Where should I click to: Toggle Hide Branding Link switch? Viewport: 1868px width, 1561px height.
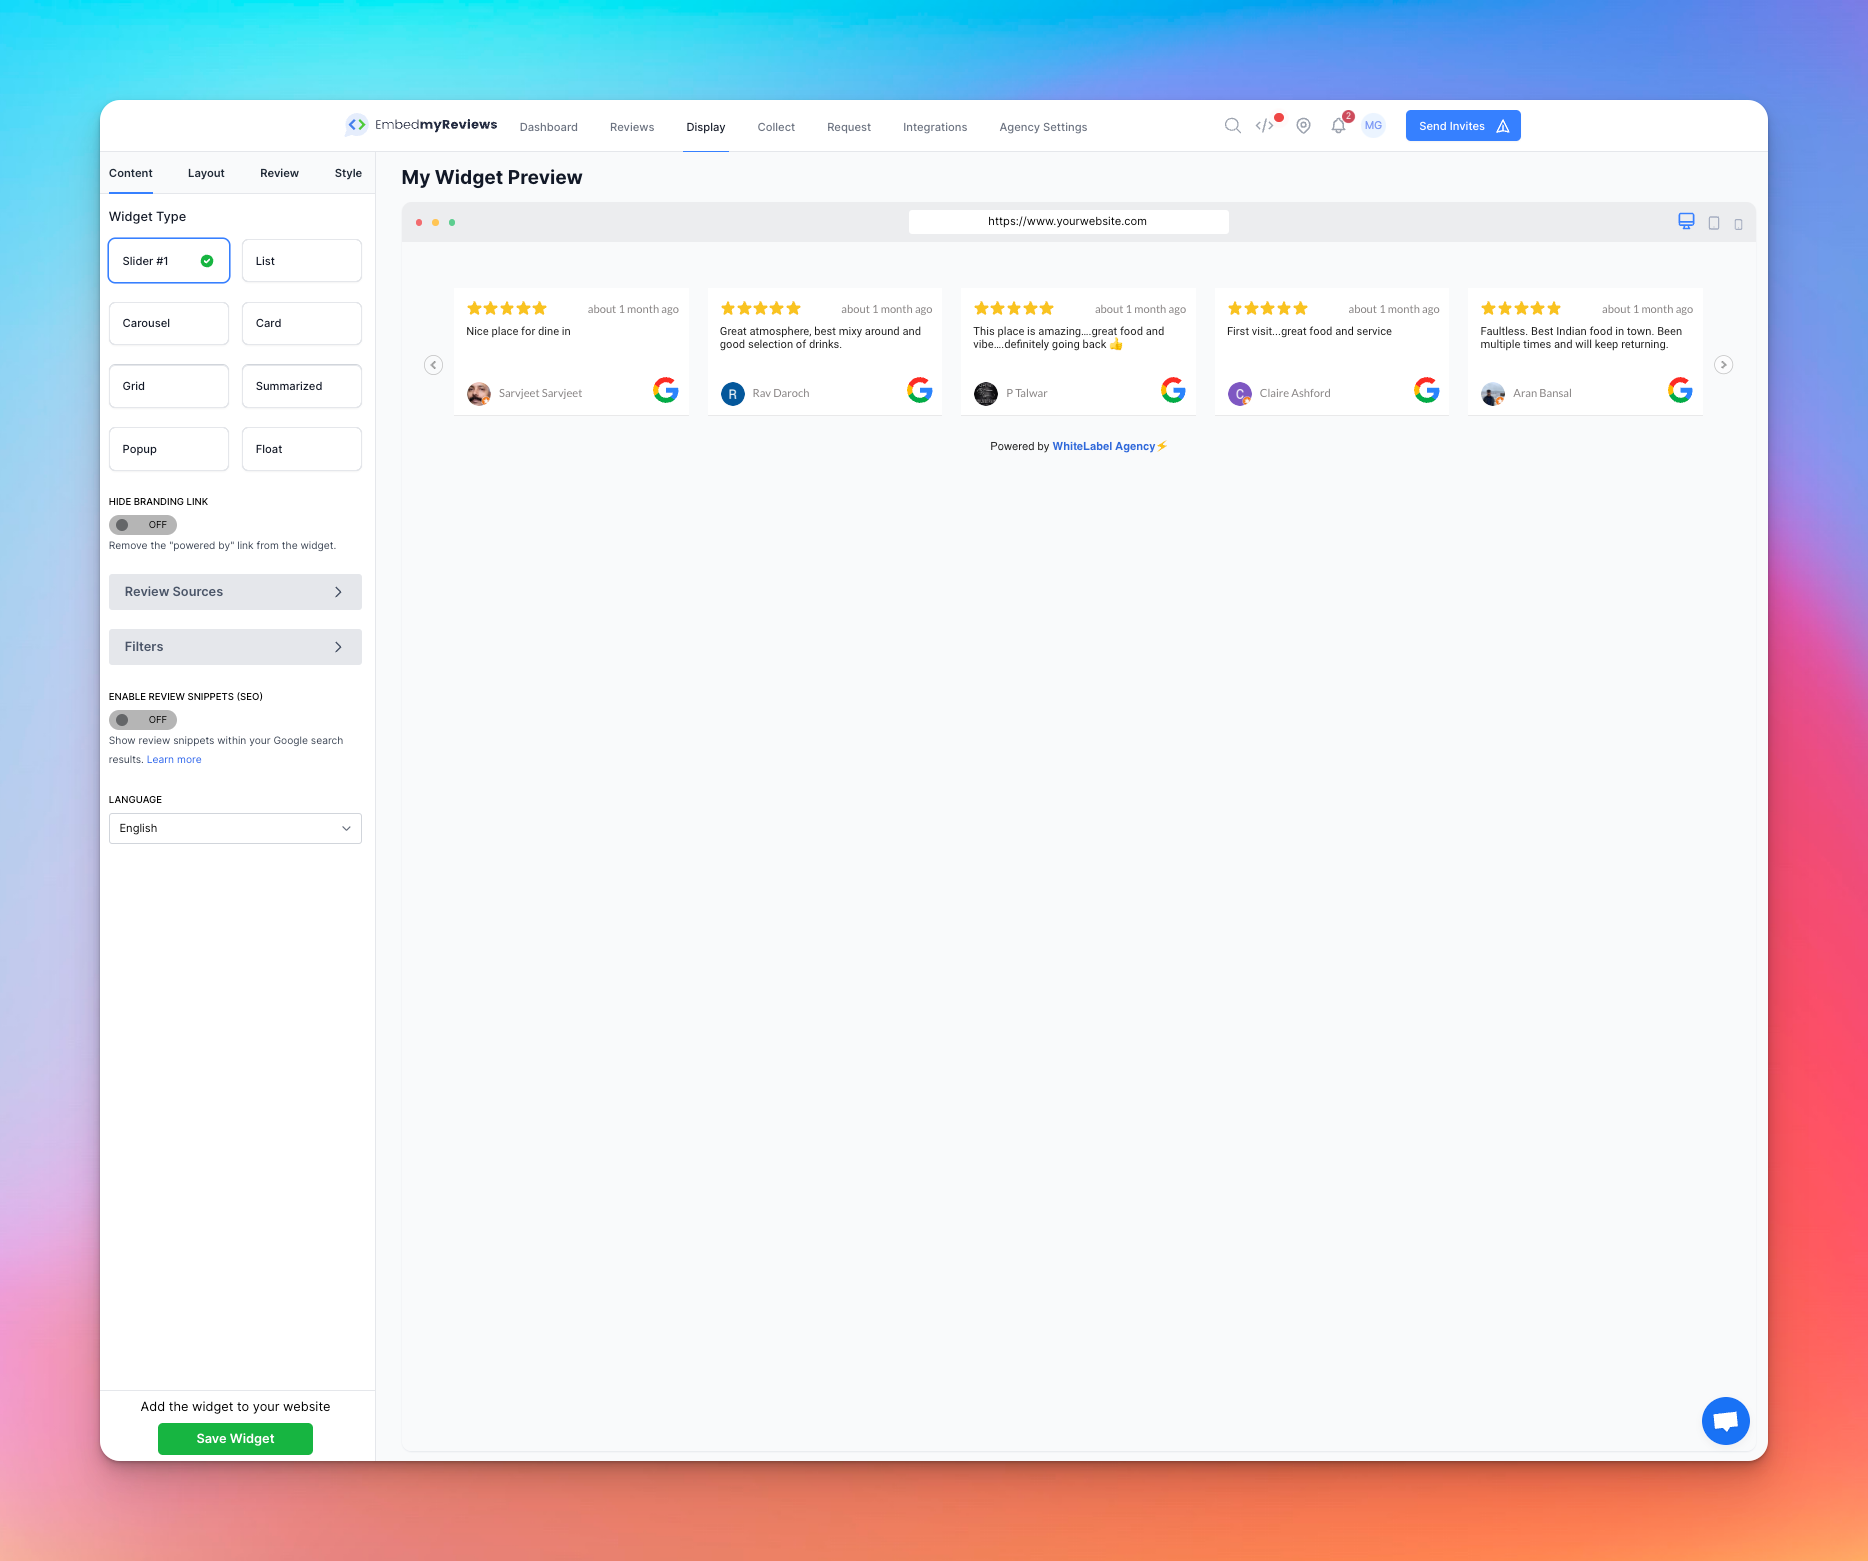(143, 525)
